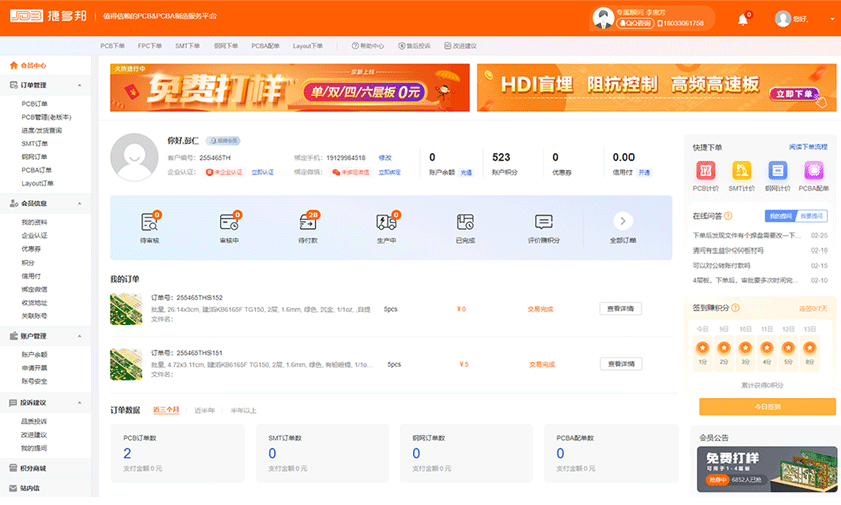841x505 pixels.
Task: Open the 待审核 pending review orders icon
Action: [150, 222]
